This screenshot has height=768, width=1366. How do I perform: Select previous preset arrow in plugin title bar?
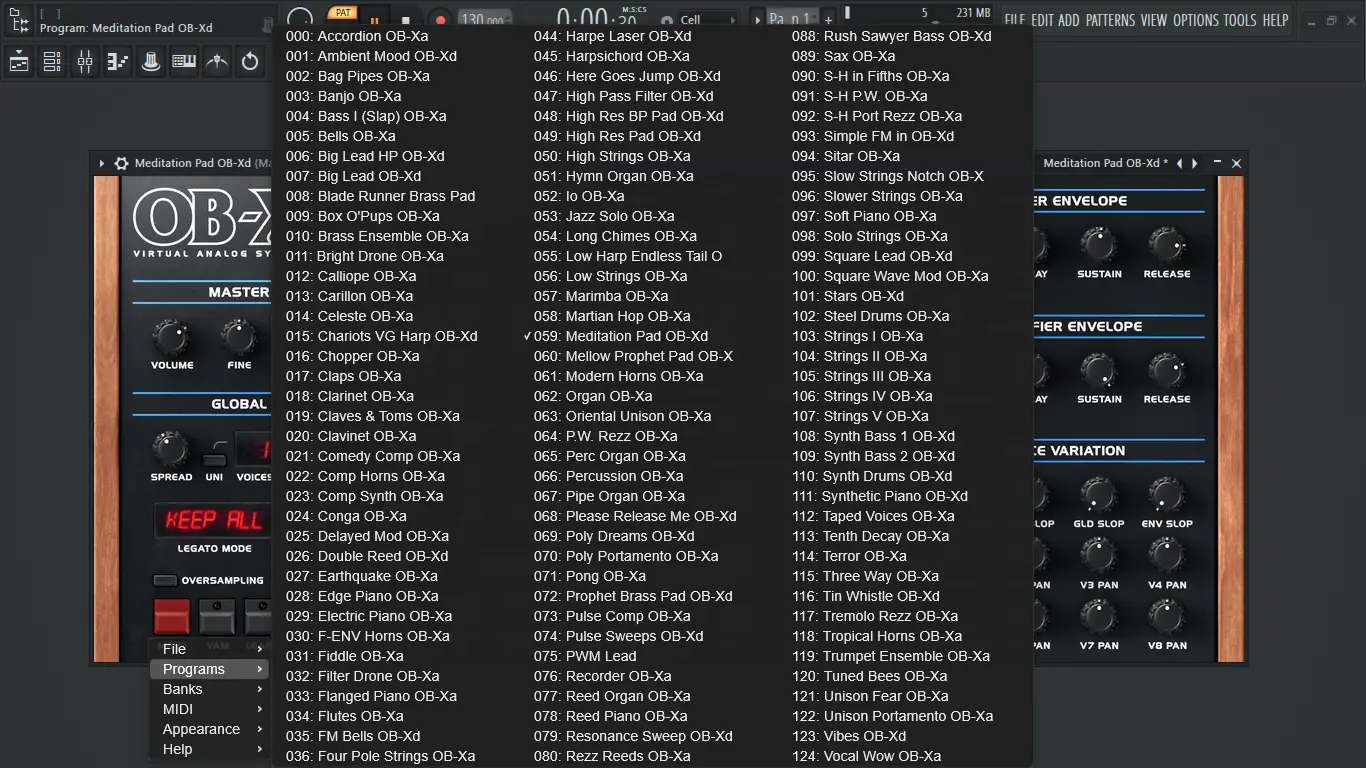[x=1179, y=163]
